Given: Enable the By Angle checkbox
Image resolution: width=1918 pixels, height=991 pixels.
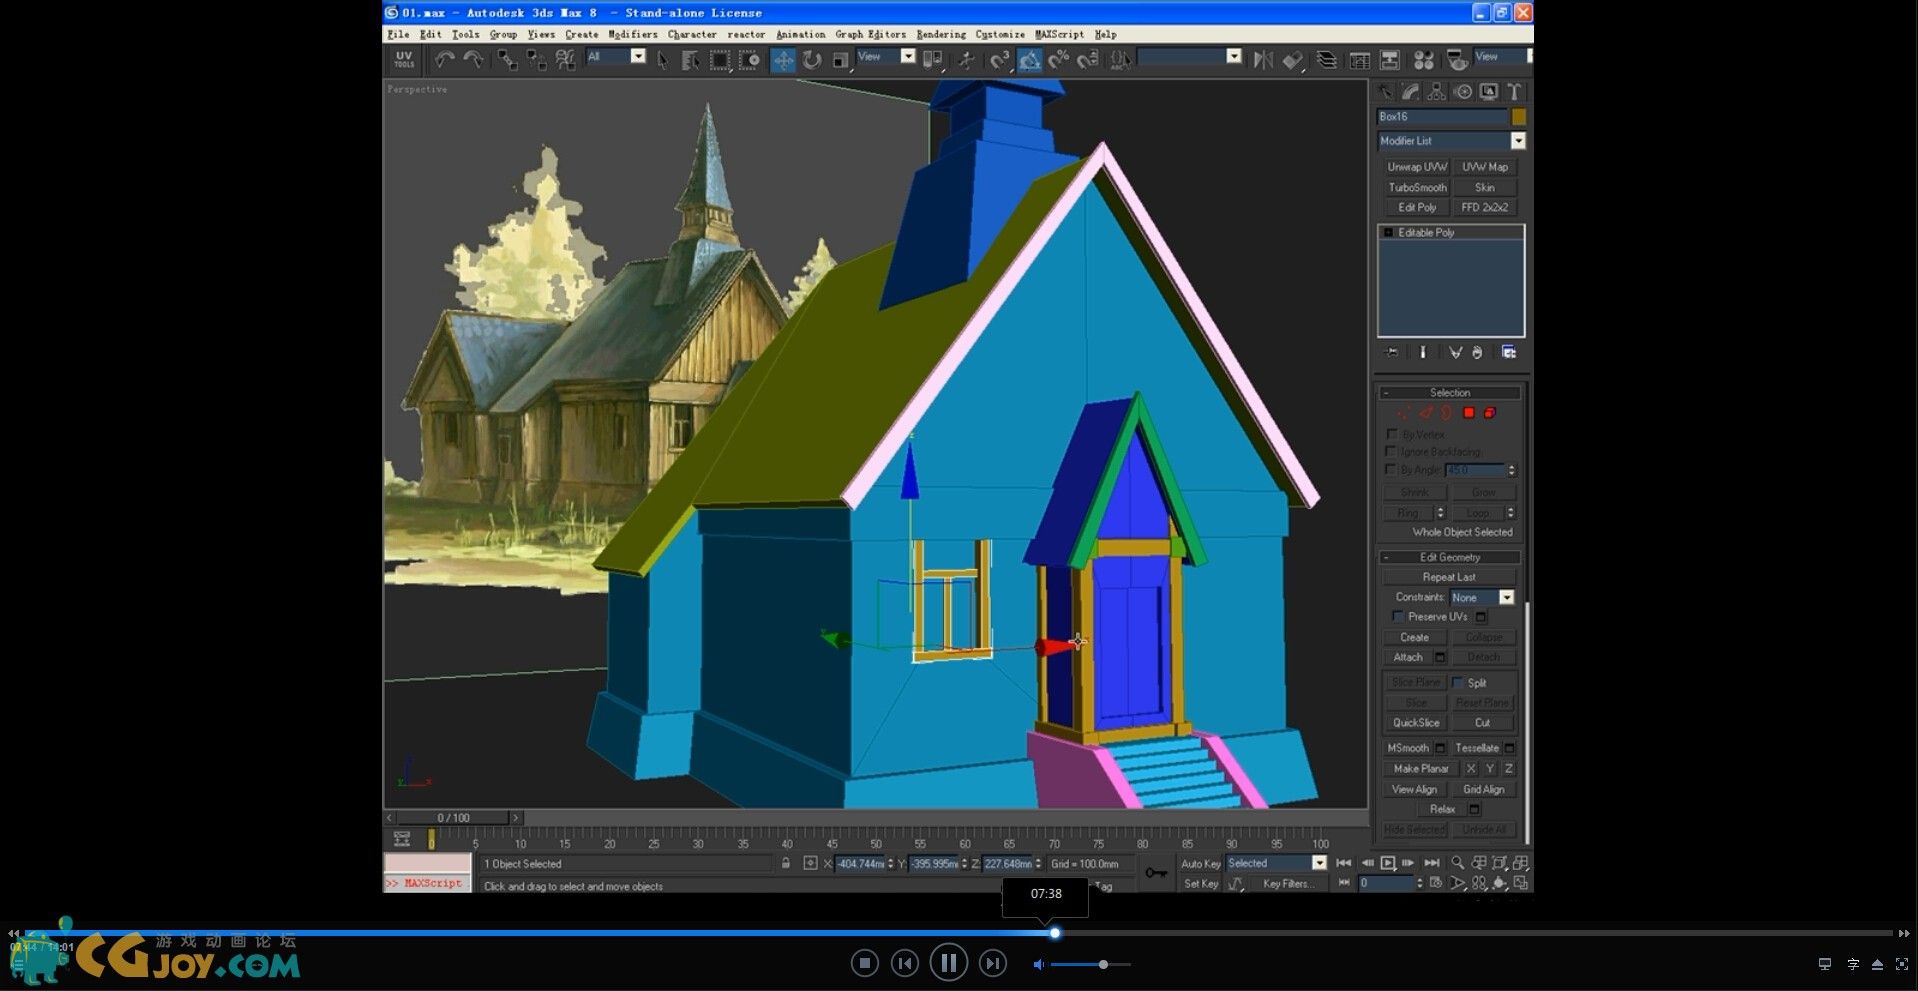Looking at the screenshot, I should [1392, 470].
